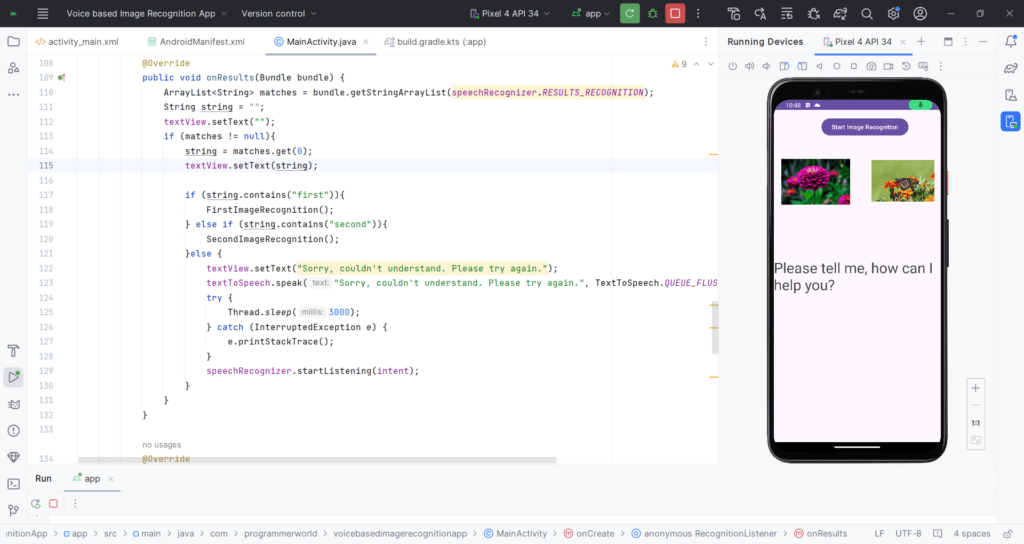Open the app run configuration dropdown

coord(591,13)
